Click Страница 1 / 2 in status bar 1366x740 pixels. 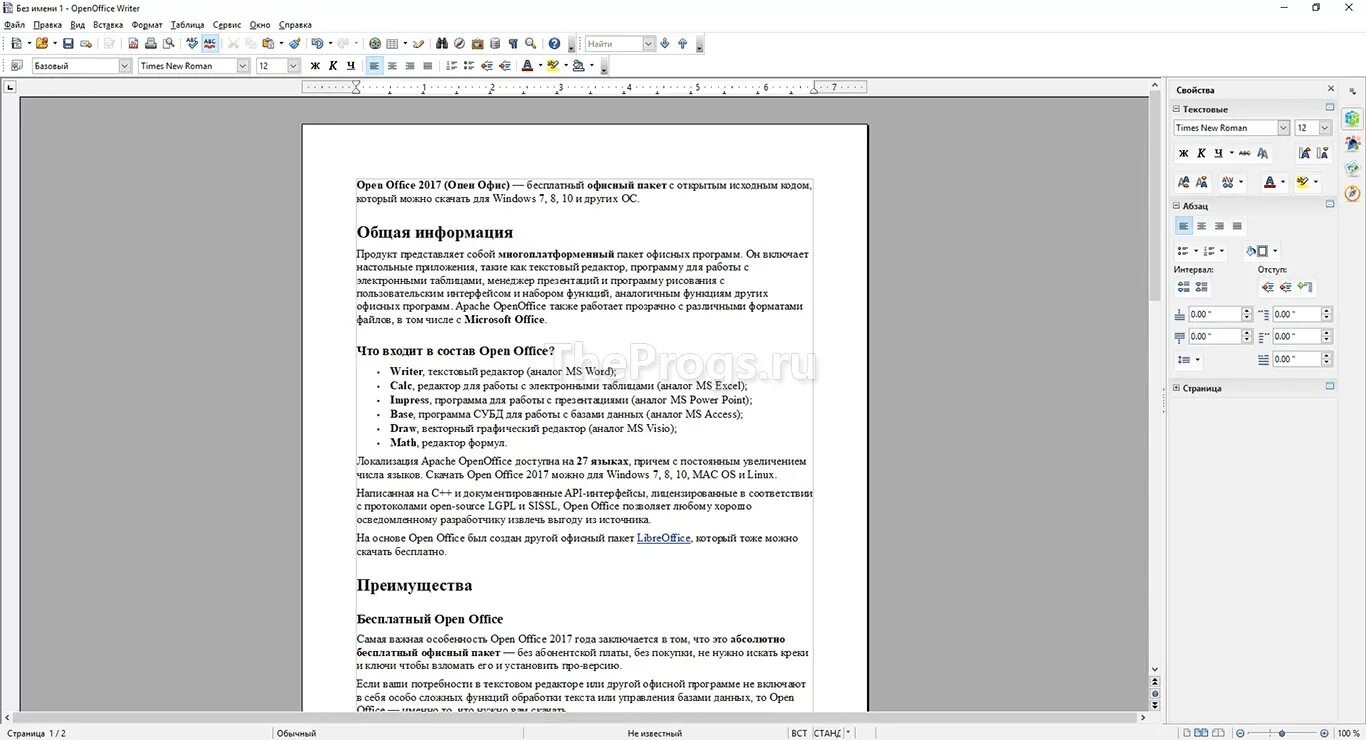pyautogui.click(x=37, y=733)
